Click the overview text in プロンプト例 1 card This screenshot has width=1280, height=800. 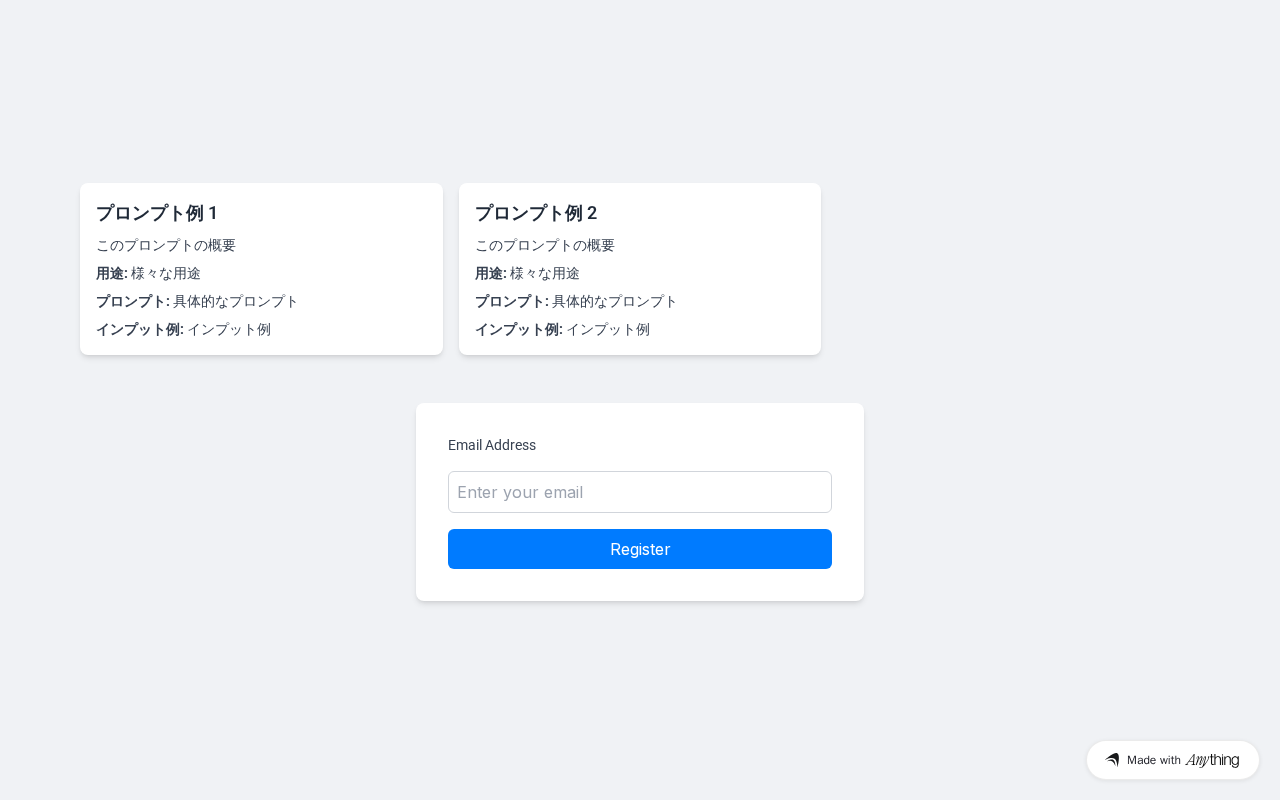coord(166,245)
